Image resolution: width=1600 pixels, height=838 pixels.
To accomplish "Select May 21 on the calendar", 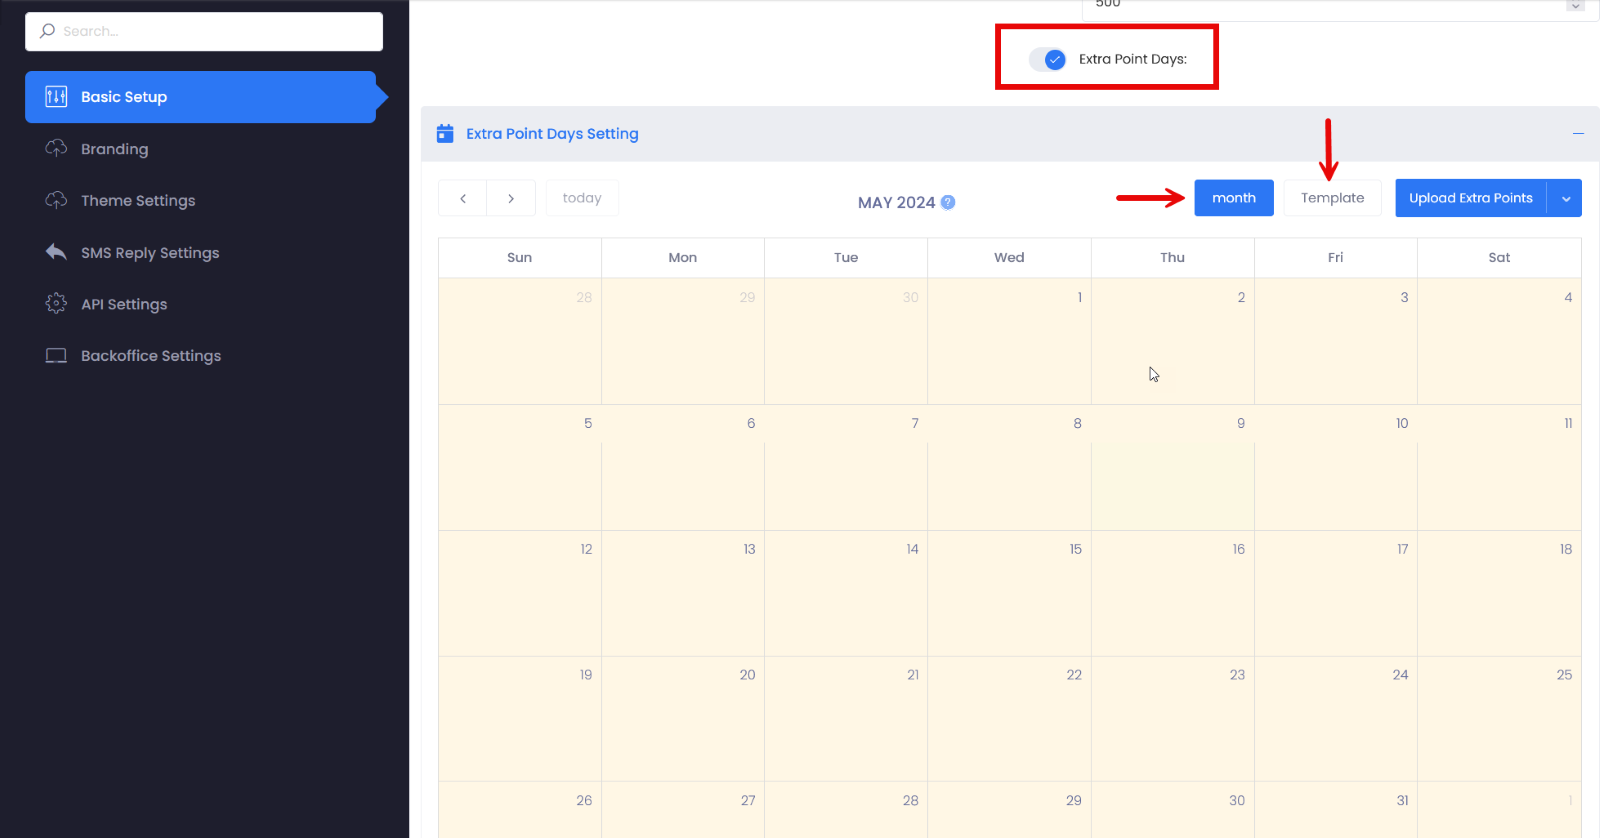I will click(846, 719).
